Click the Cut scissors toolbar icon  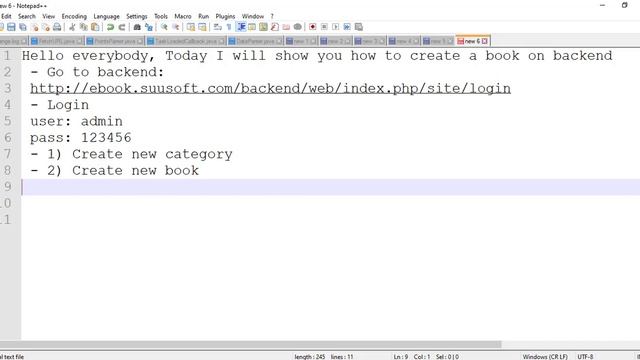tap(72, 27)
